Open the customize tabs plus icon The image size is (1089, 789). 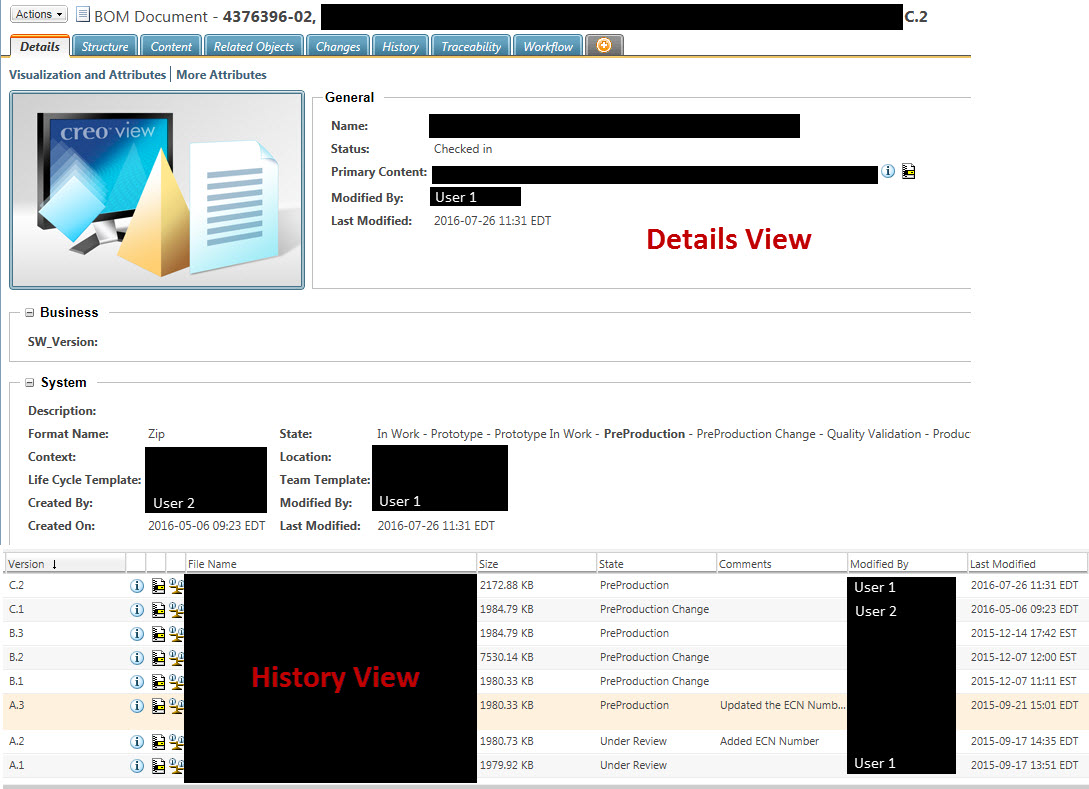click(604, 44)
